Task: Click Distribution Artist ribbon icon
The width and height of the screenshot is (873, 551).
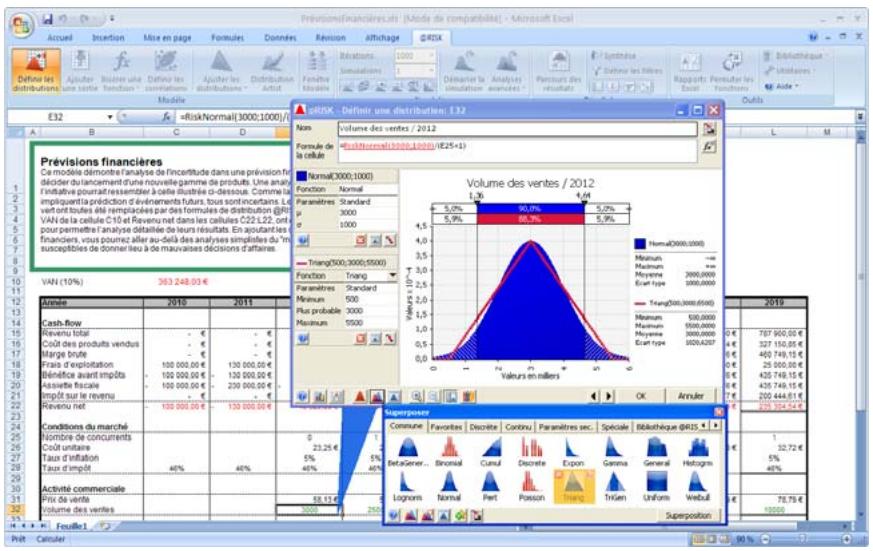Action: 272,62
